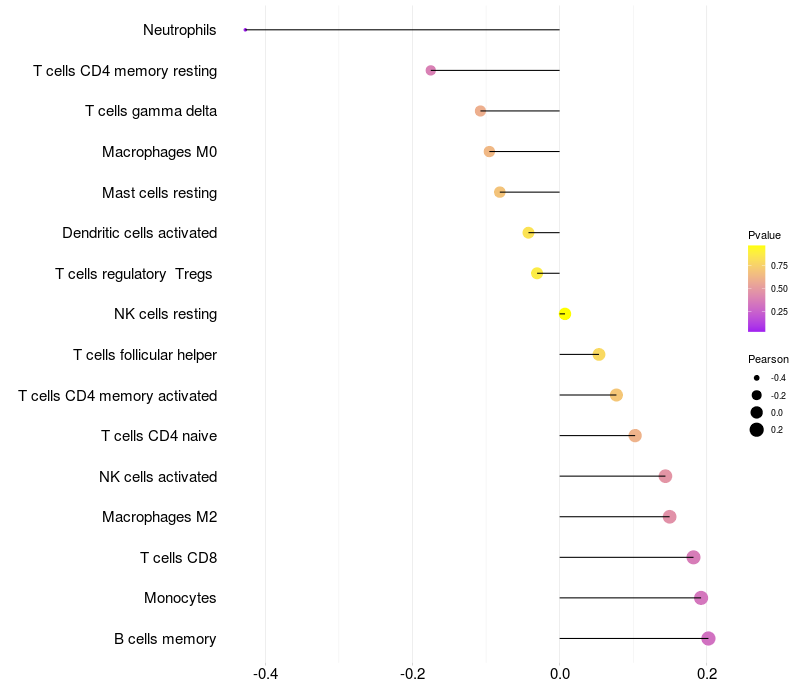
Task: Click the T cells CD8 data point
Action: tap(693, 557)
